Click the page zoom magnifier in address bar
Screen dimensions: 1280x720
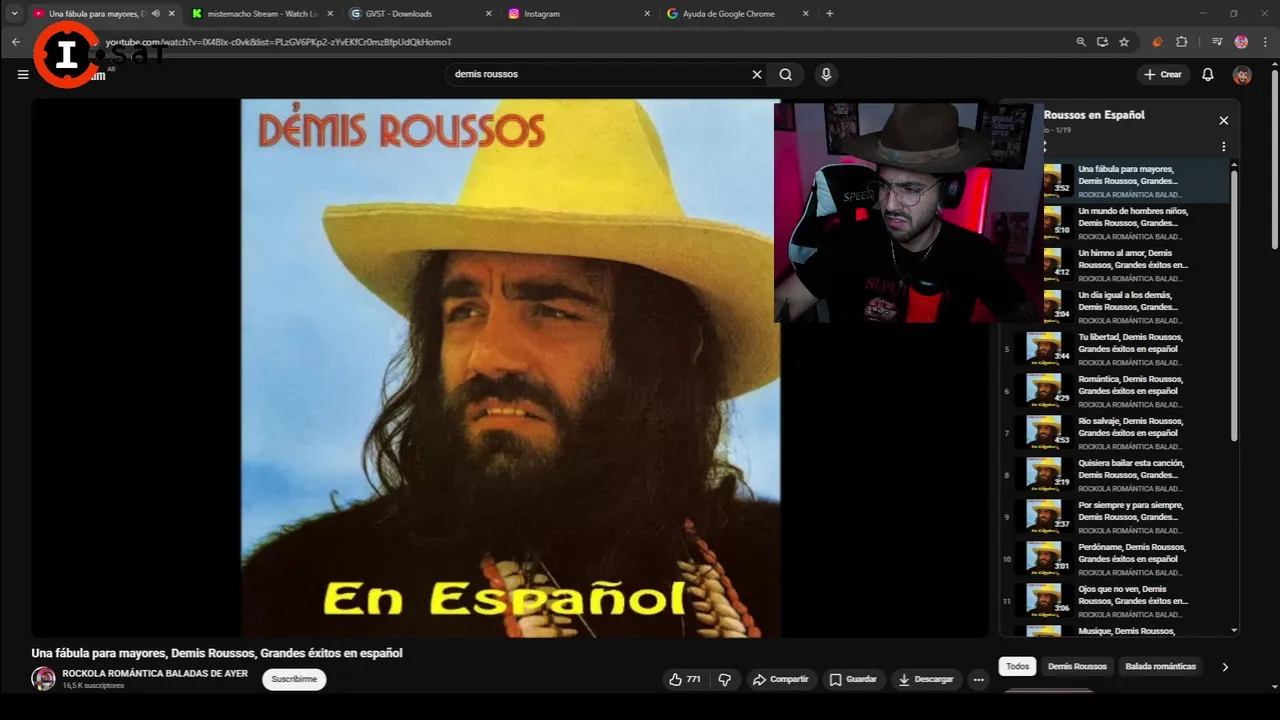pyautogui.click(x=1081, y=42)
